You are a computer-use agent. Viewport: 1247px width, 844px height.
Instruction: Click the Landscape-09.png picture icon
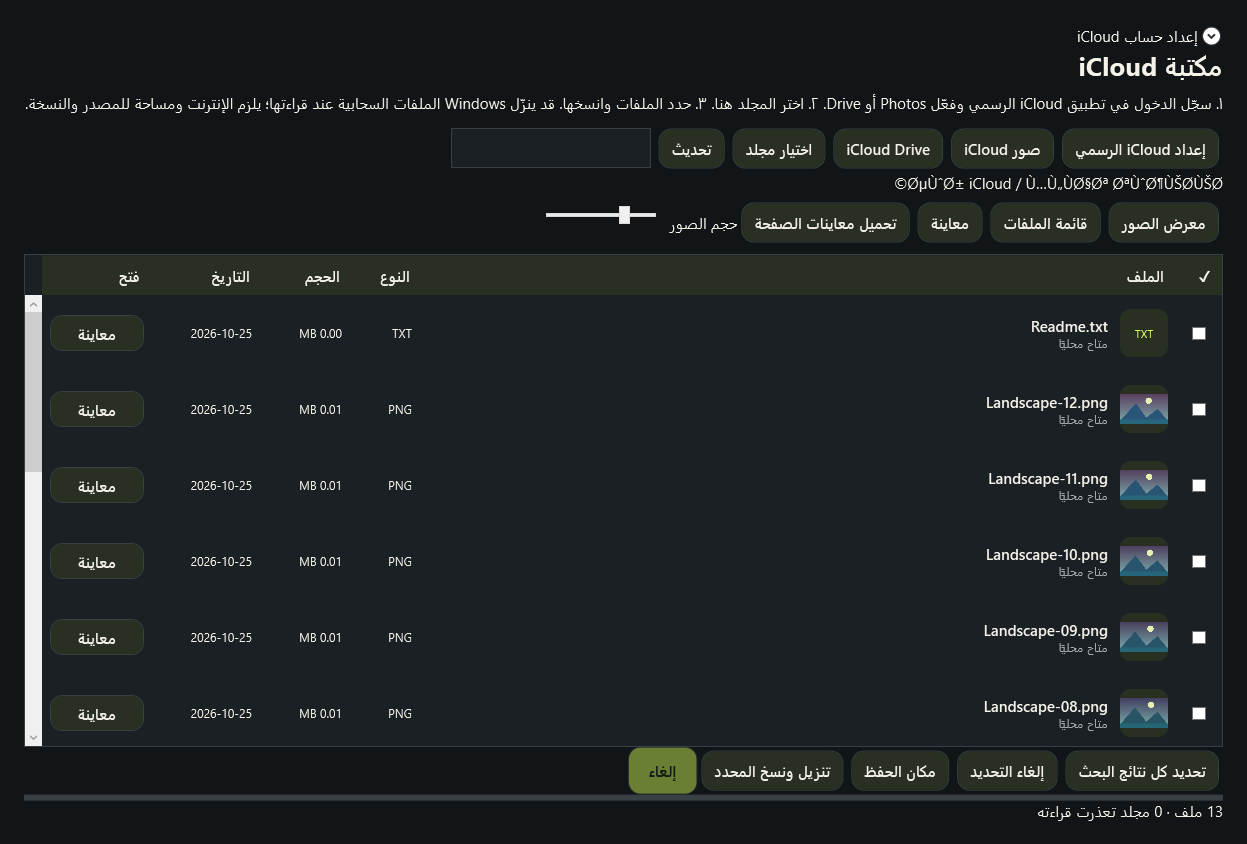coord(1144,638)
